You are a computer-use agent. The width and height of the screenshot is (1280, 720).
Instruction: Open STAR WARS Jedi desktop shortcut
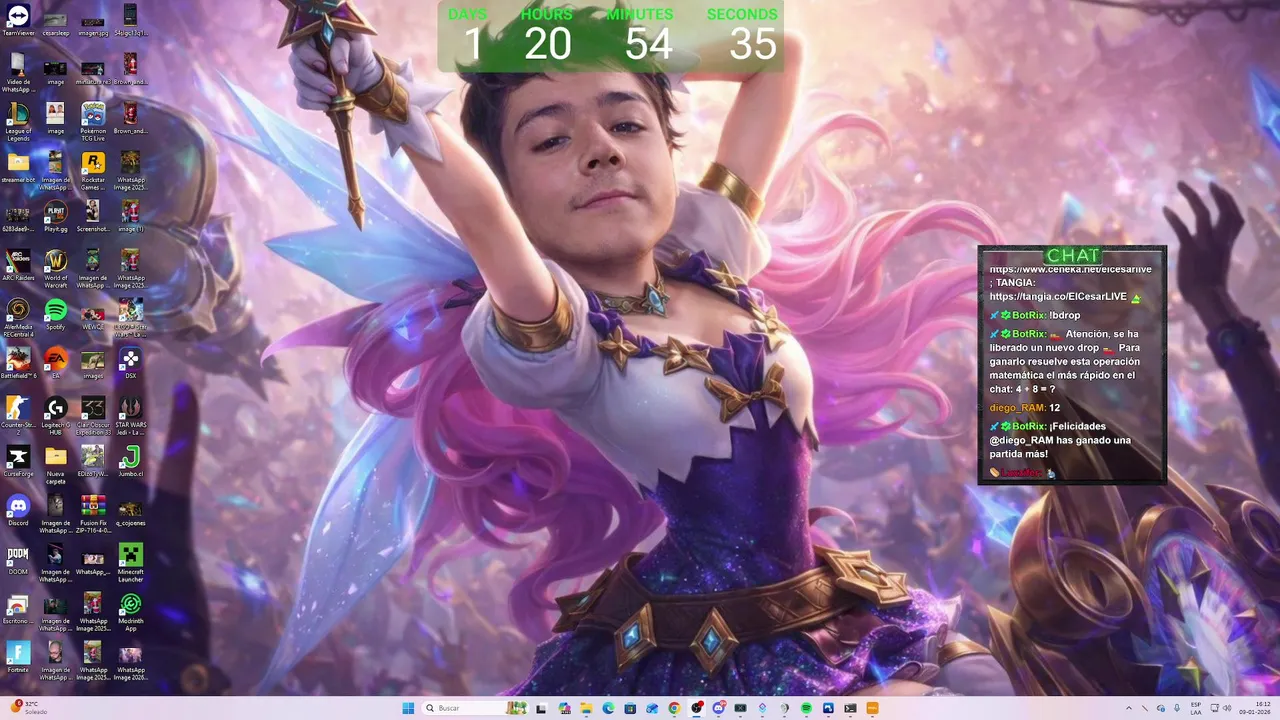[x=130, y=415]
